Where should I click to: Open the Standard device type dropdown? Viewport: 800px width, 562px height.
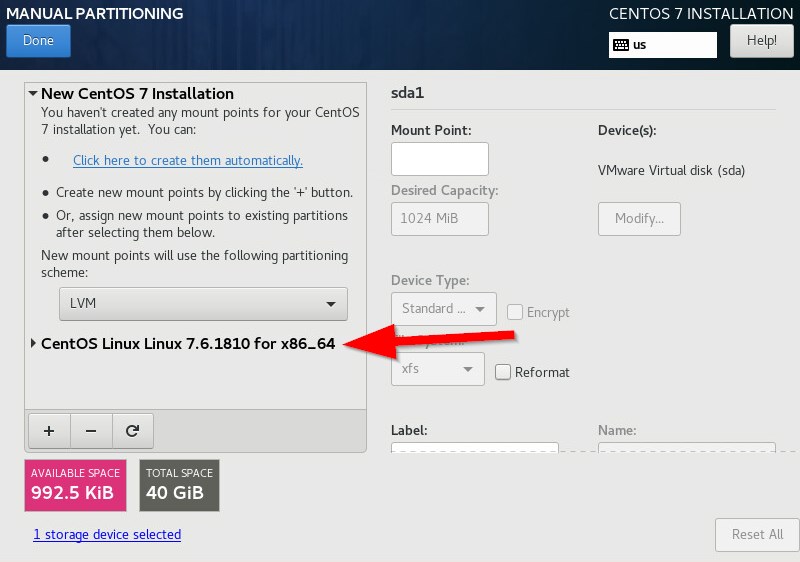click(444, 309)
